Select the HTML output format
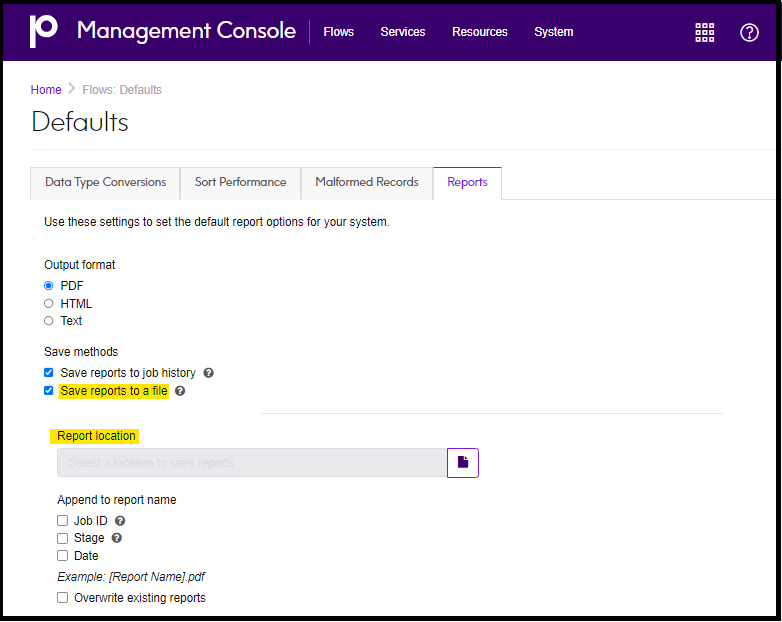 pyautogui.click(x=49, y=304)
